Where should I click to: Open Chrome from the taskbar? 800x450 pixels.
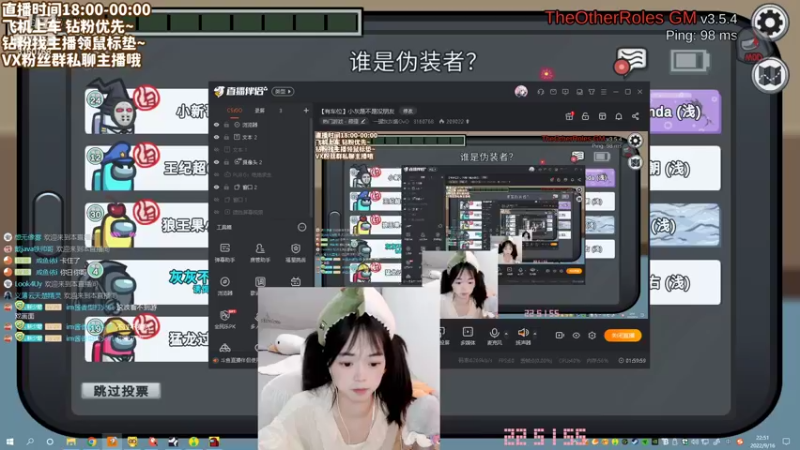(91, 441)
